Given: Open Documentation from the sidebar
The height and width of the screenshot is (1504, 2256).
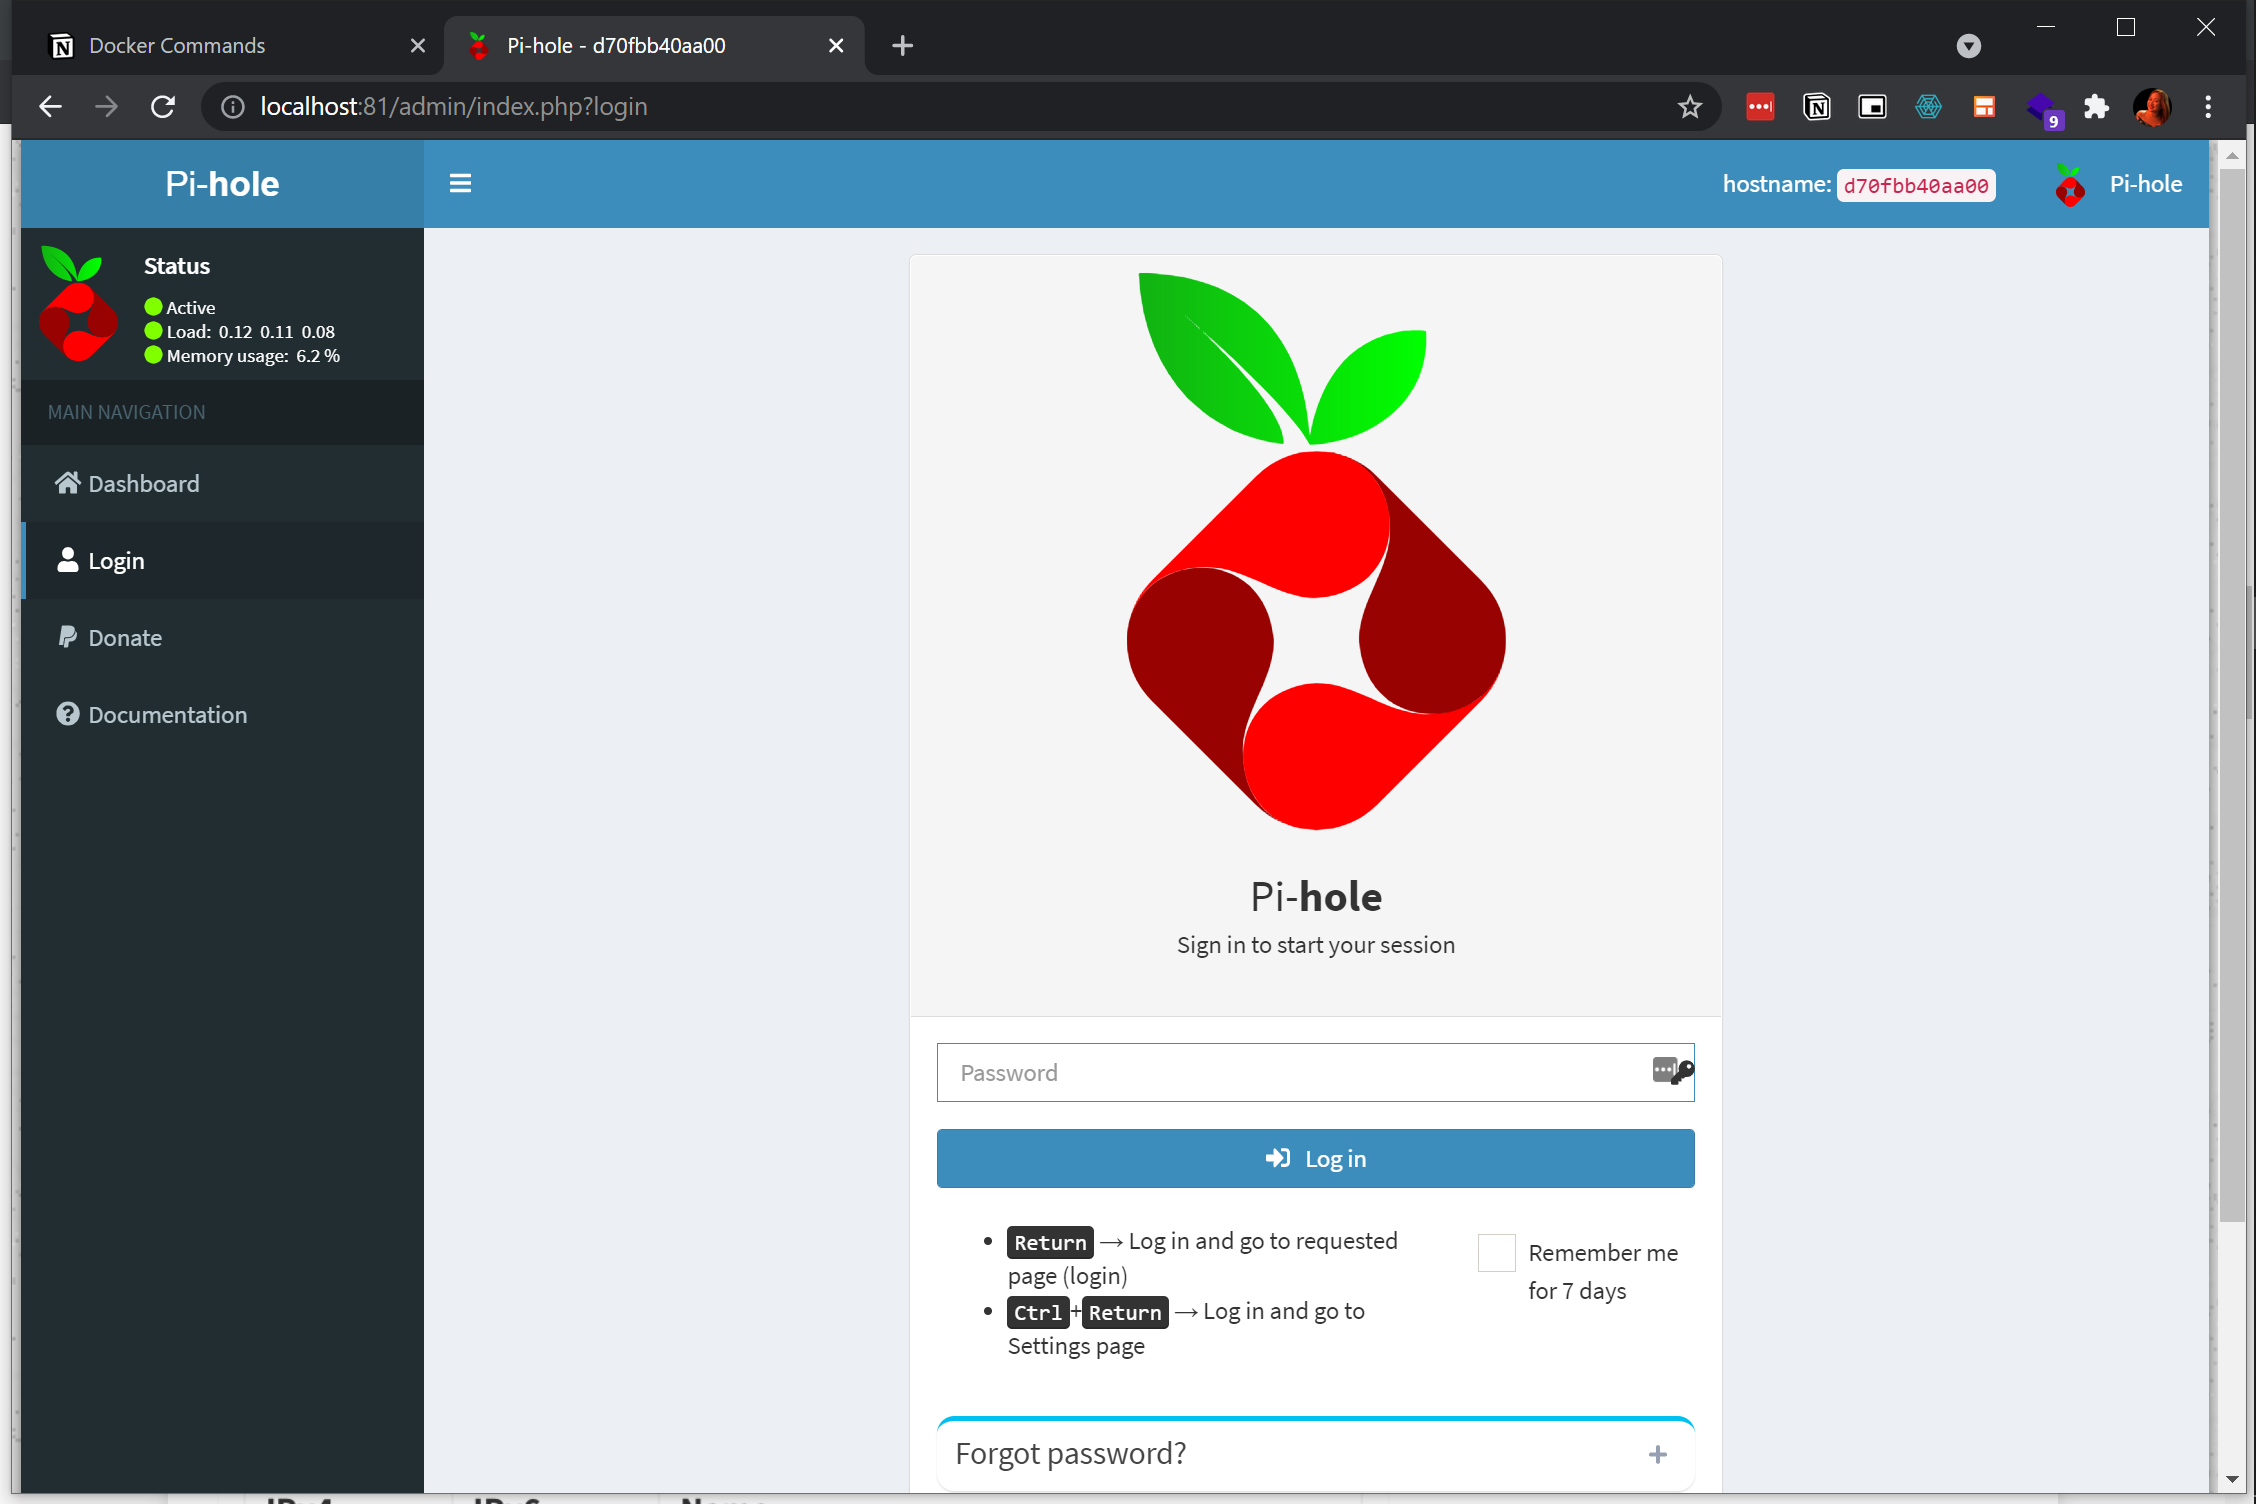Looking at the screenshot, I should (222, 715).
